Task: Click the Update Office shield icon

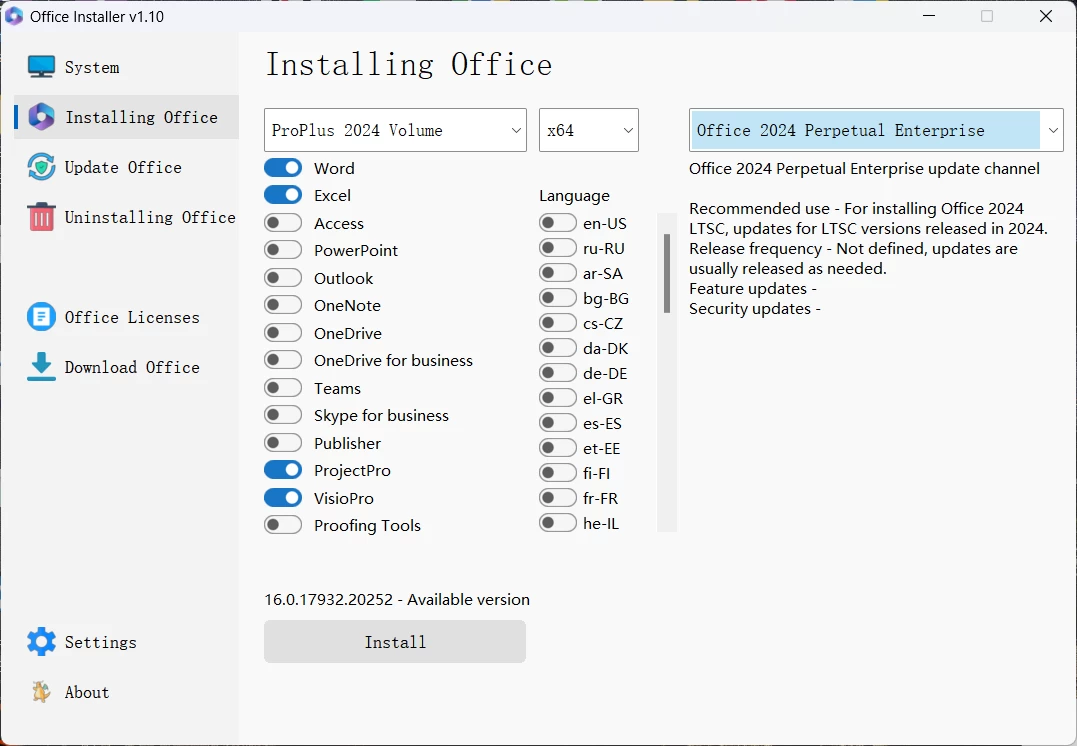Action: (x=41, y=167)
